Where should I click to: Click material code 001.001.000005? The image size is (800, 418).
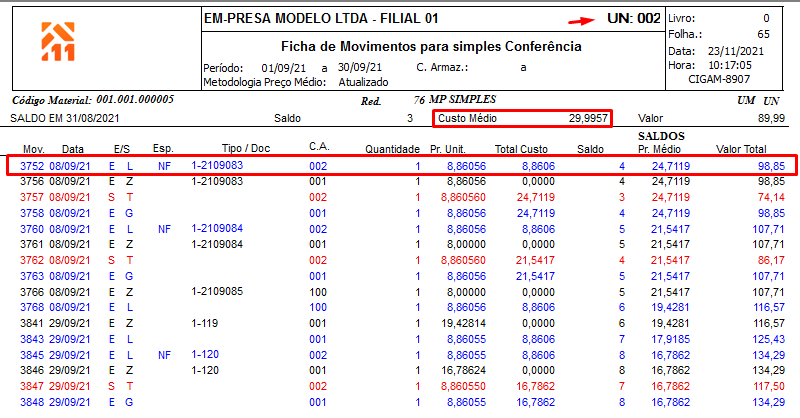tap(135, 99)
